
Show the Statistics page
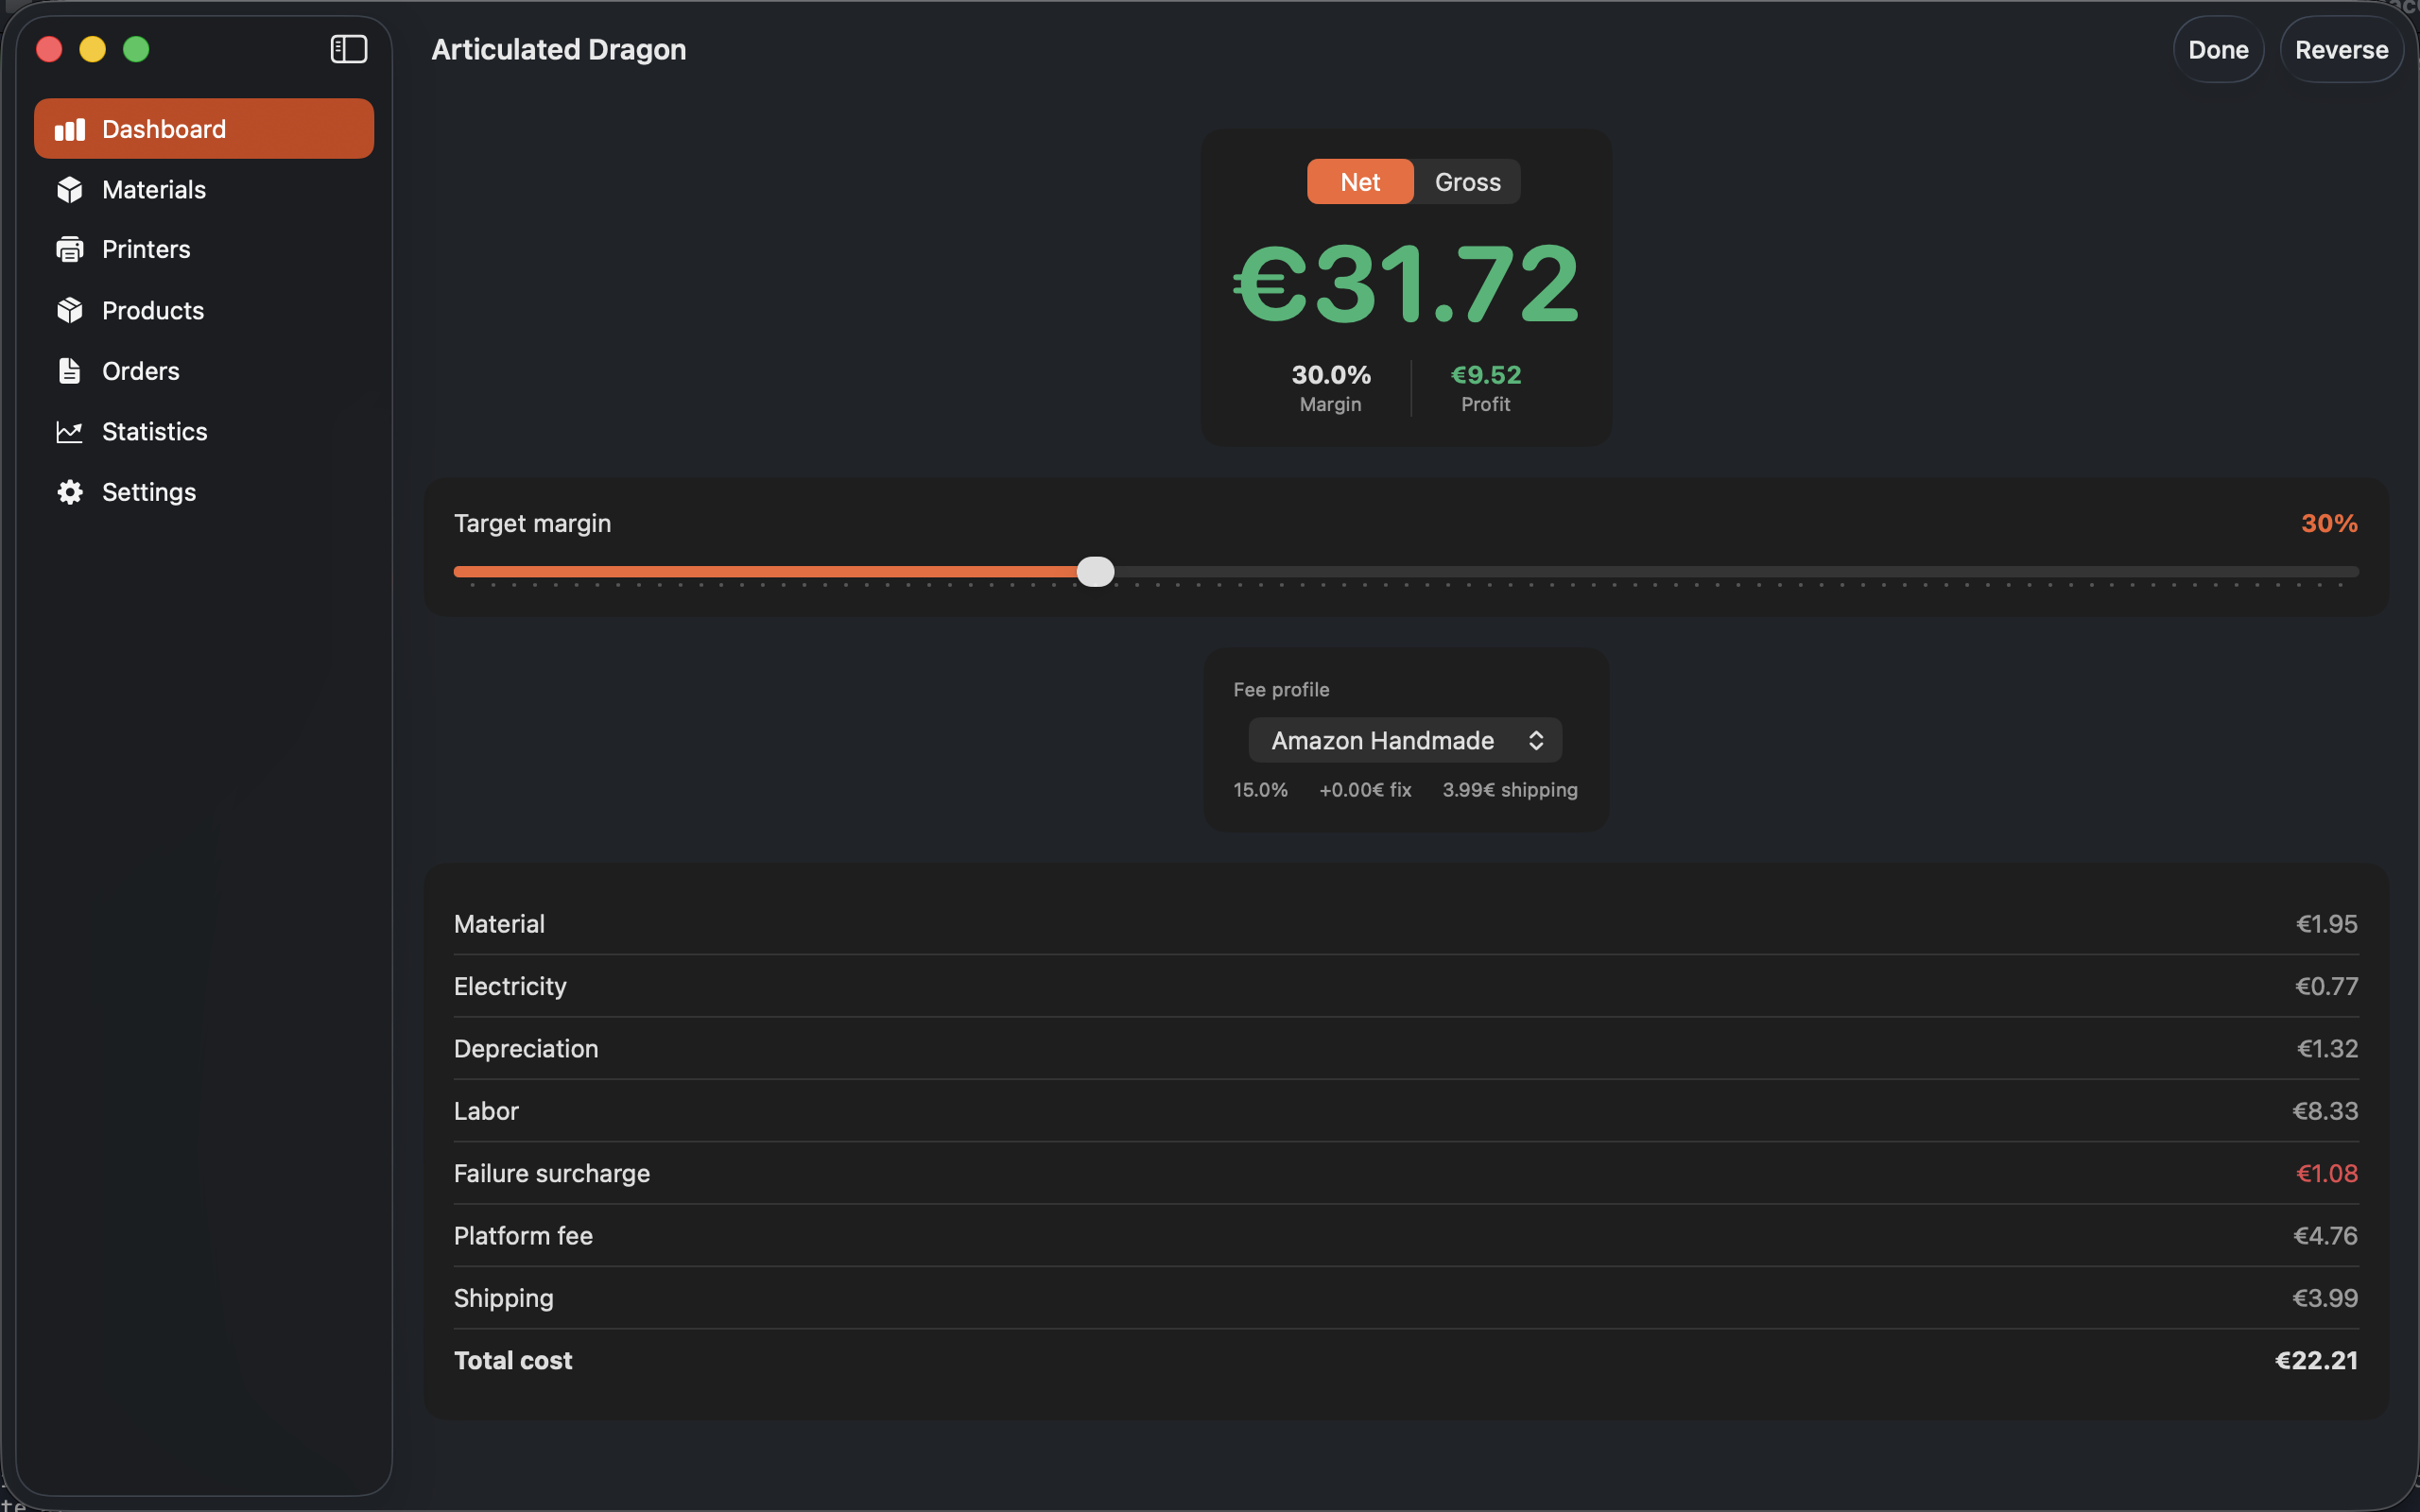click(204, 432)
